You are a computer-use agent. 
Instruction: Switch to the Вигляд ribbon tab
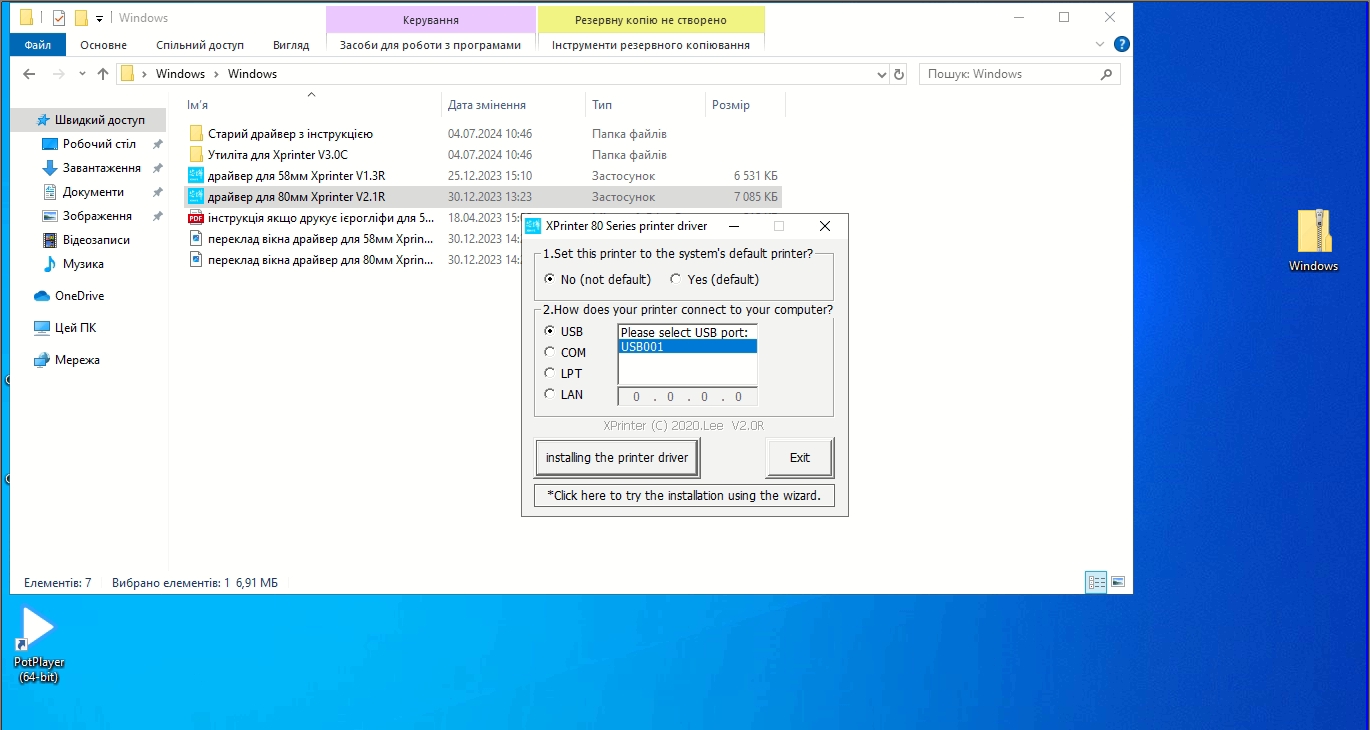tap(291, 45)
